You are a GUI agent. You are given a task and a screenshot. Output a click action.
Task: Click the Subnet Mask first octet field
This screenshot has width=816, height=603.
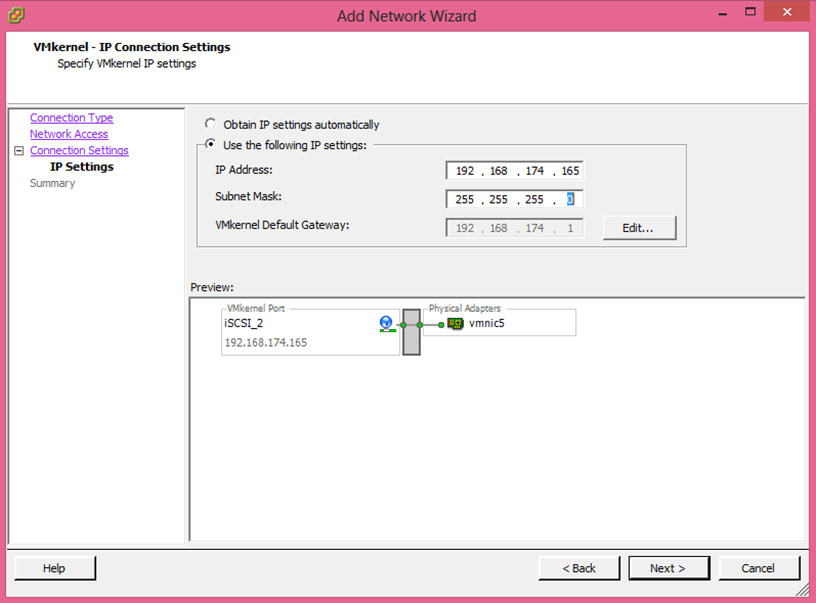pyautogui.click(x=464, y=199)
